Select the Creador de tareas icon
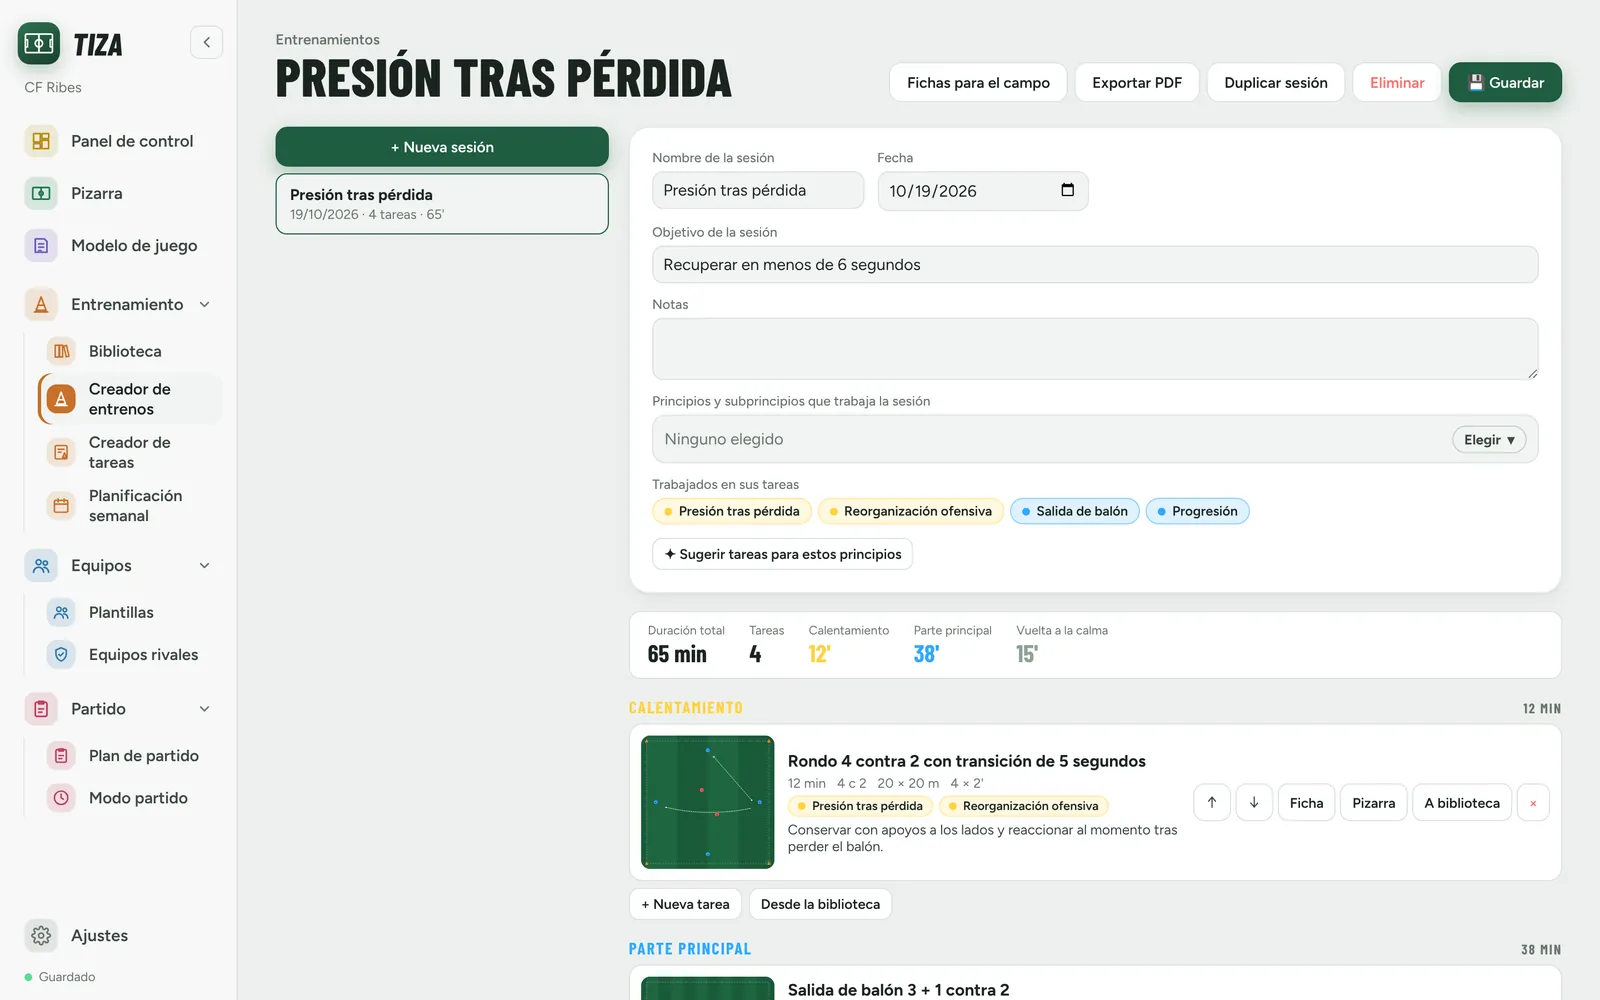 point(61,452)
